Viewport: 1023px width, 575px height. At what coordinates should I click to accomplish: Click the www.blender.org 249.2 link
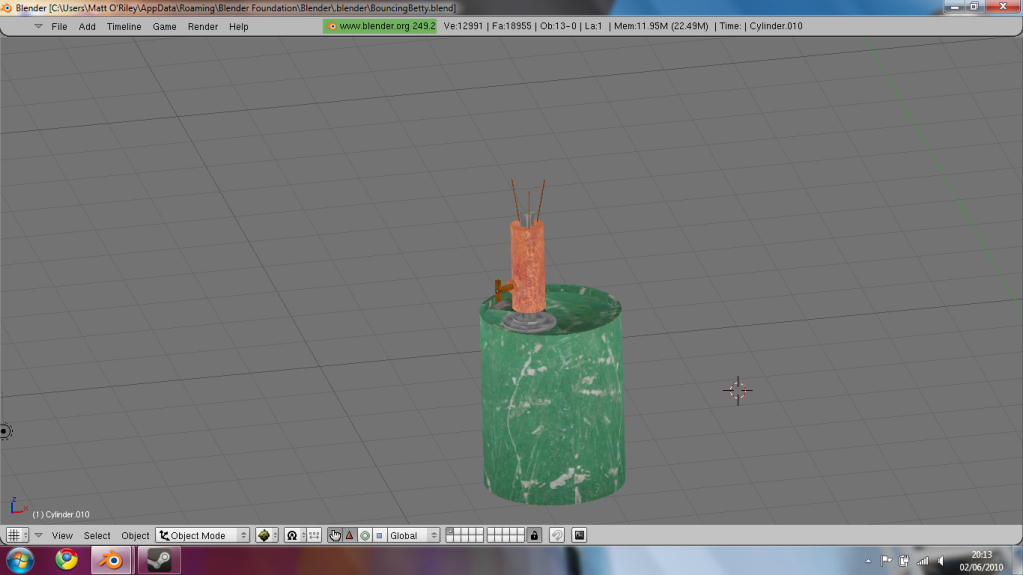pyautogui.click(x=381, y=26)
